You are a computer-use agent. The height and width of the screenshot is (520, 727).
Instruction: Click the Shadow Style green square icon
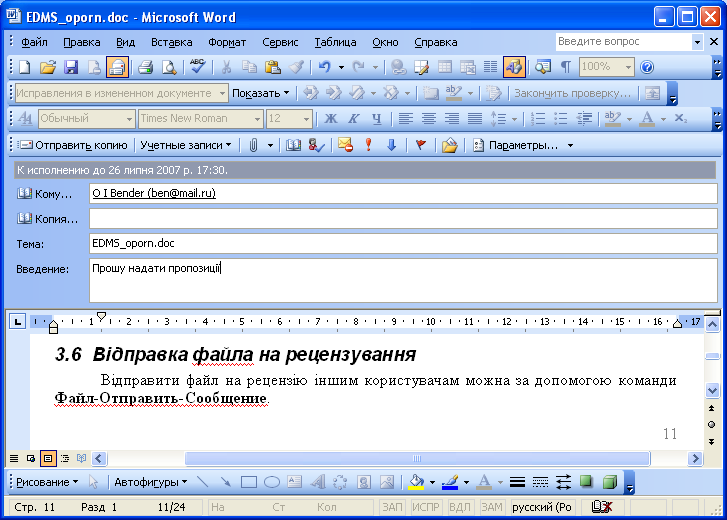click(586, 482)
